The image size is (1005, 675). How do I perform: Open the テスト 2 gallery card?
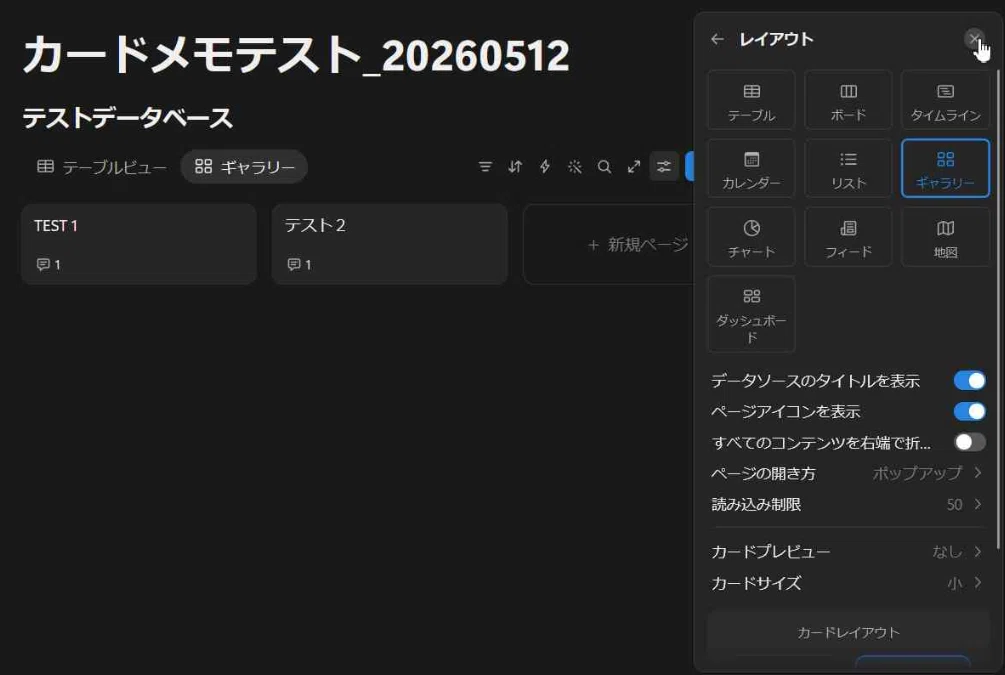[x=390, y=244]
